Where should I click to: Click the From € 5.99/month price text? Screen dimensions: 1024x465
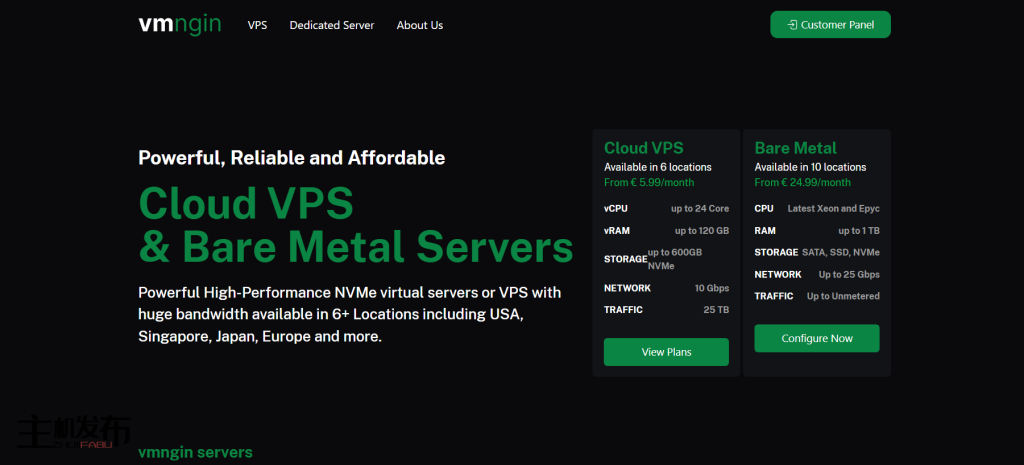click(x=648, y=183)
